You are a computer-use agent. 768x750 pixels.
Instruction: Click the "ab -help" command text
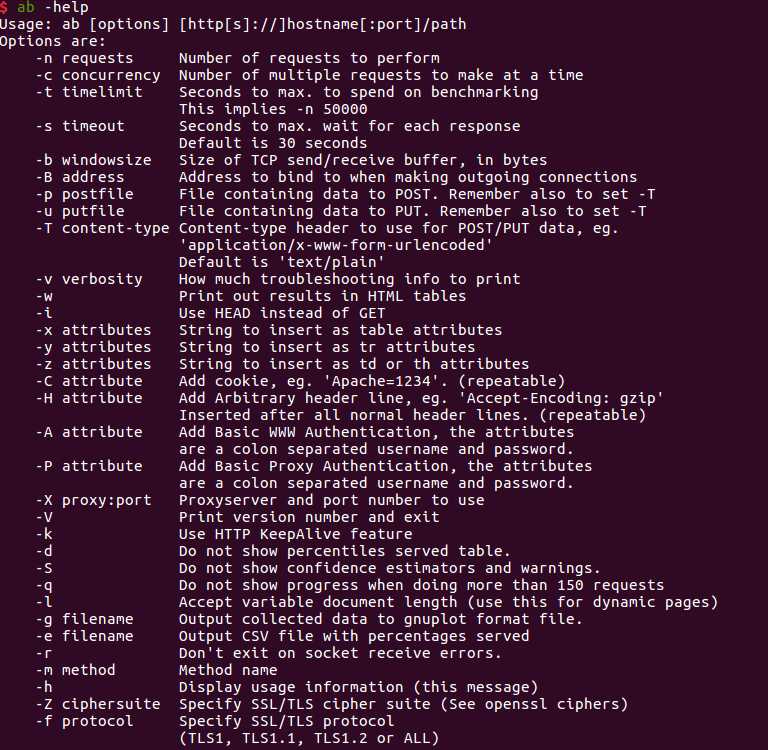click(x=53, y=7)
